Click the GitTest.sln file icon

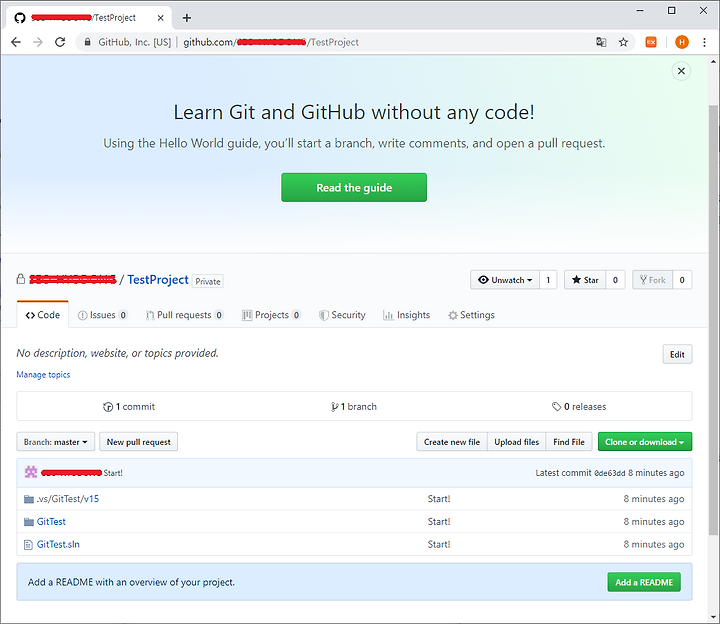coord(28,545)
